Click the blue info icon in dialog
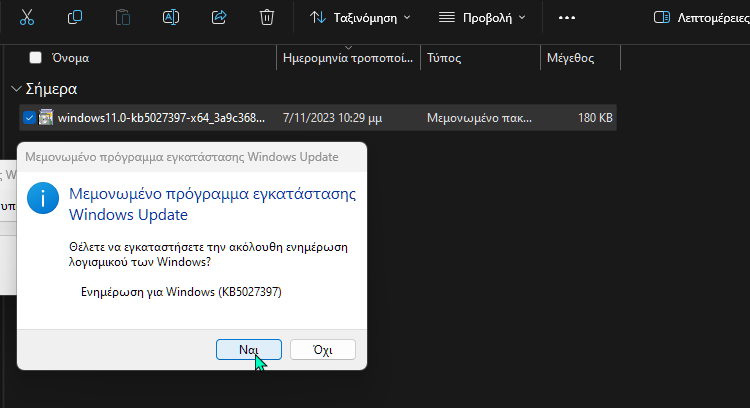The image size is (750, 408). (x=43, y=198)
